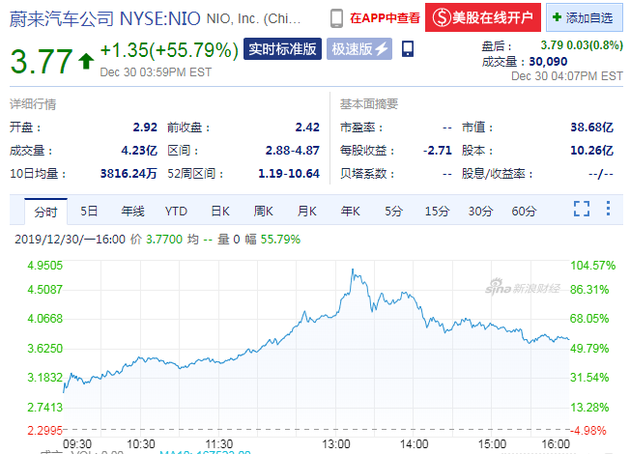The width and height of the screenshot is (630, 454).
Task: Select the 15分 interval tab
Action: (437, 211)
